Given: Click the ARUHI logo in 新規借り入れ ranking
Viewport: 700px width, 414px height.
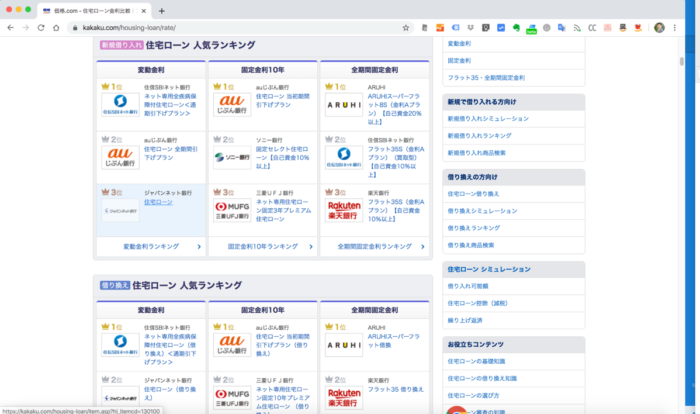Looking at the screenshot, I should 344,105.
